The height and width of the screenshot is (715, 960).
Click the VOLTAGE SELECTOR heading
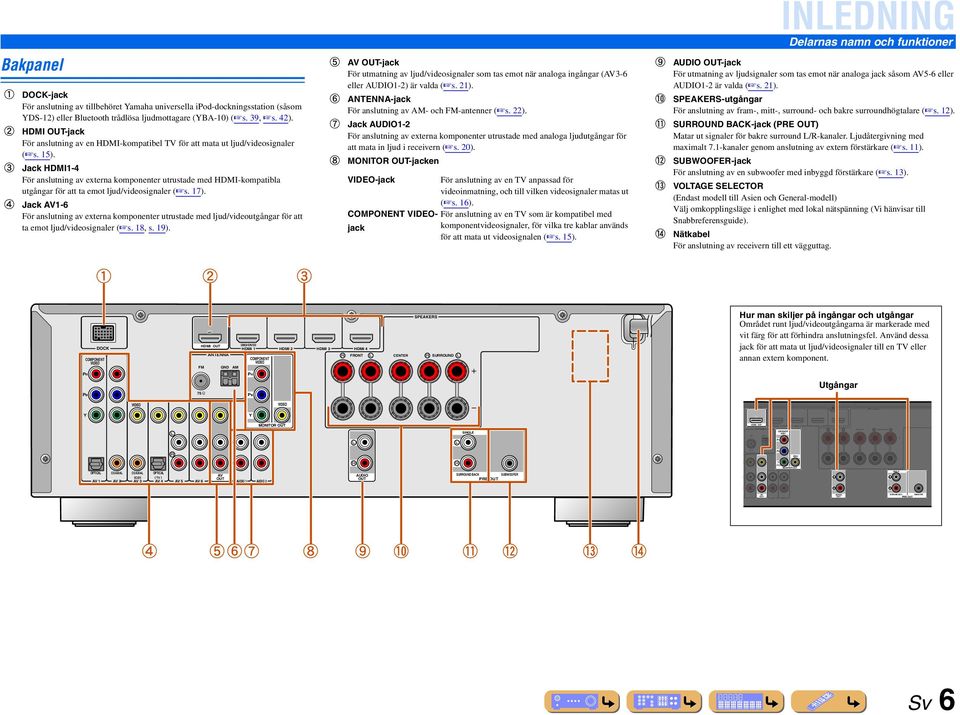718,186
